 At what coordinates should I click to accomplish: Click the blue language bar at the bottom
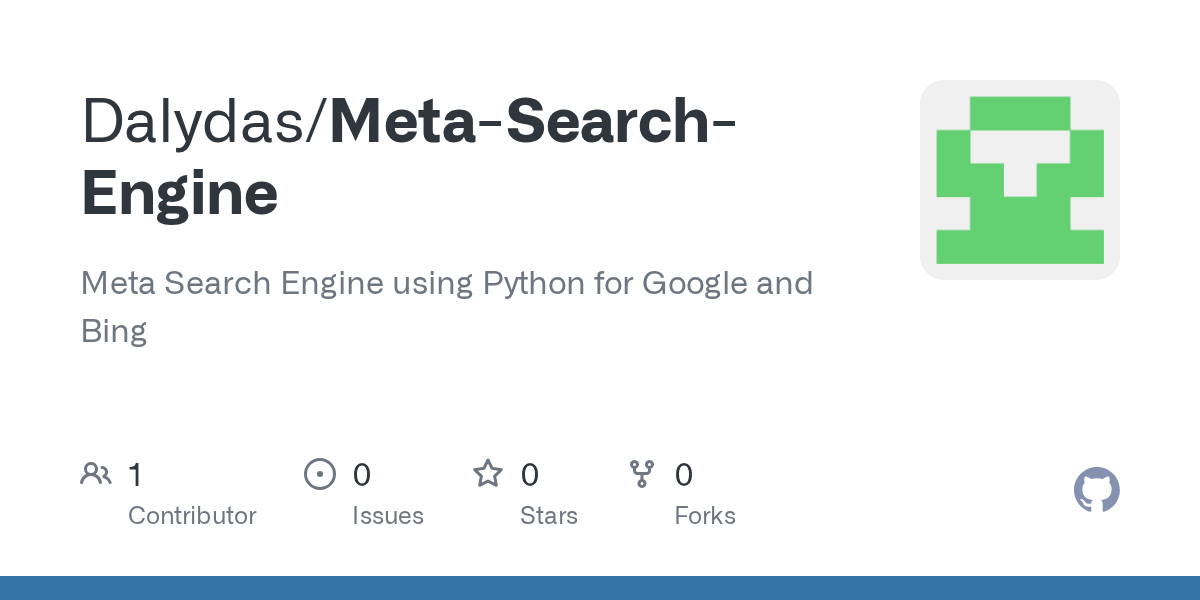(x=600, y=588)
